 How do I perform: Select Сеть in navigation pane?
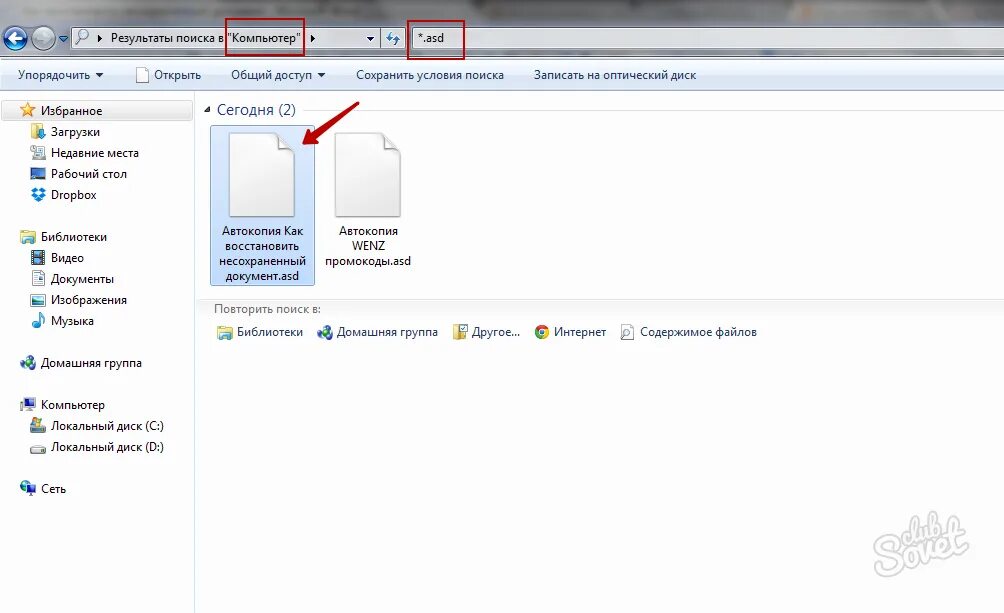(x=53, y=489)
